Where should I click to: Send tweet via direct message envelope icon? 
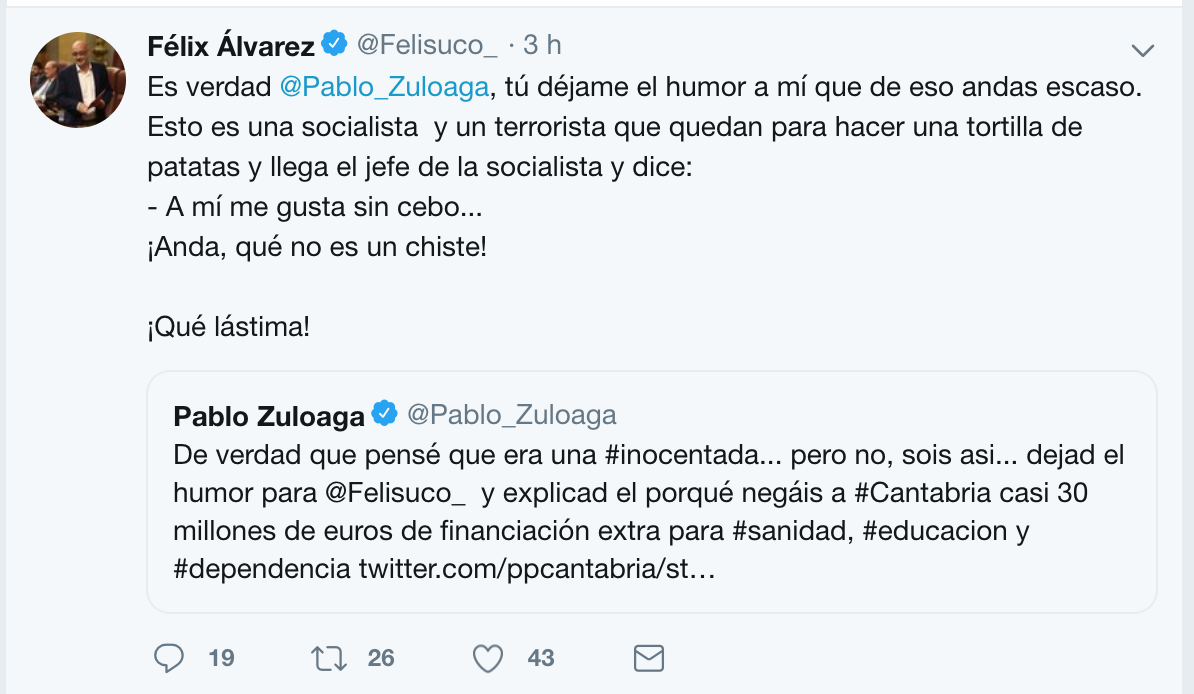point(649,657)
